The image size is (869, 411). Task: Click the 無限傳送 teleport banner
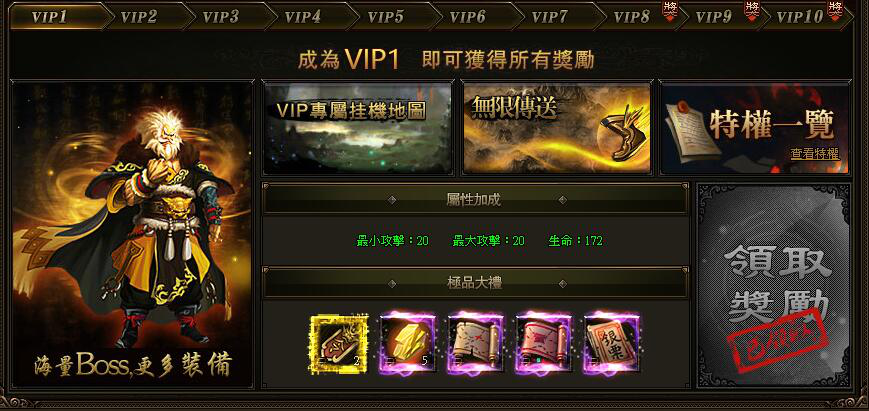[x=556, y=129]
